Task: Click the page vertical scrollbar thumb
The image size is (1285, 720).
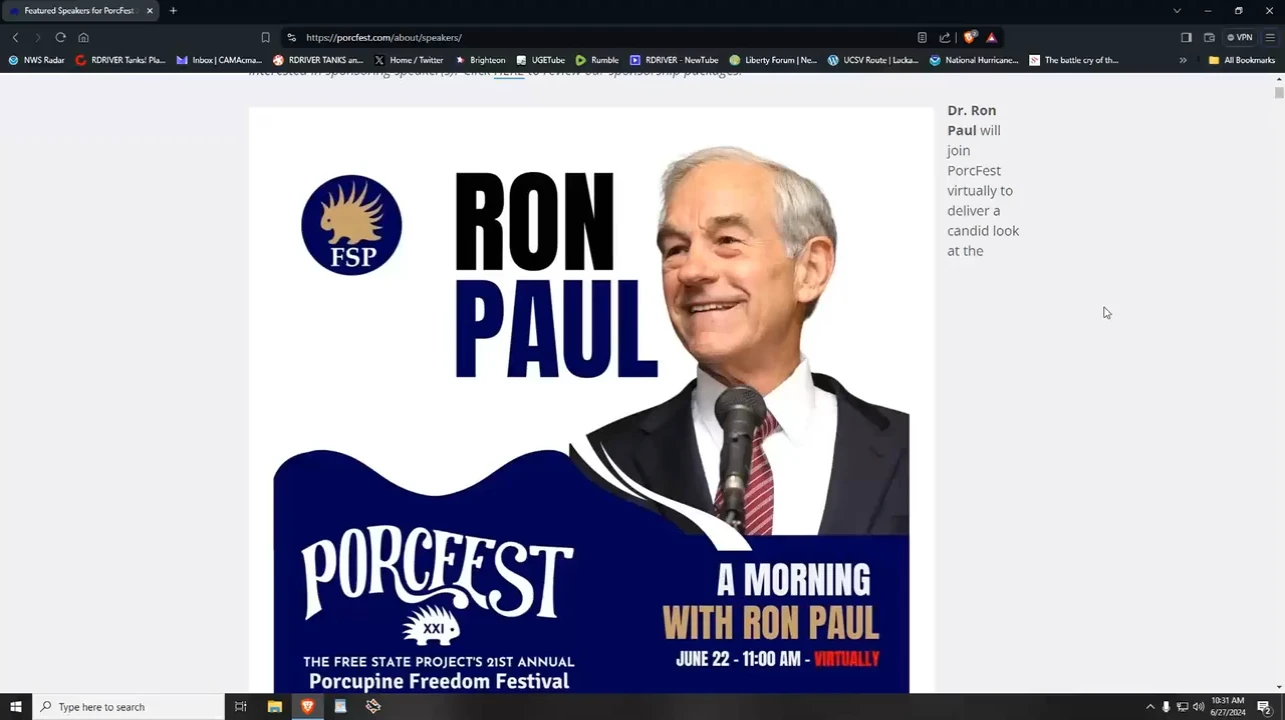Action: 1278,93
